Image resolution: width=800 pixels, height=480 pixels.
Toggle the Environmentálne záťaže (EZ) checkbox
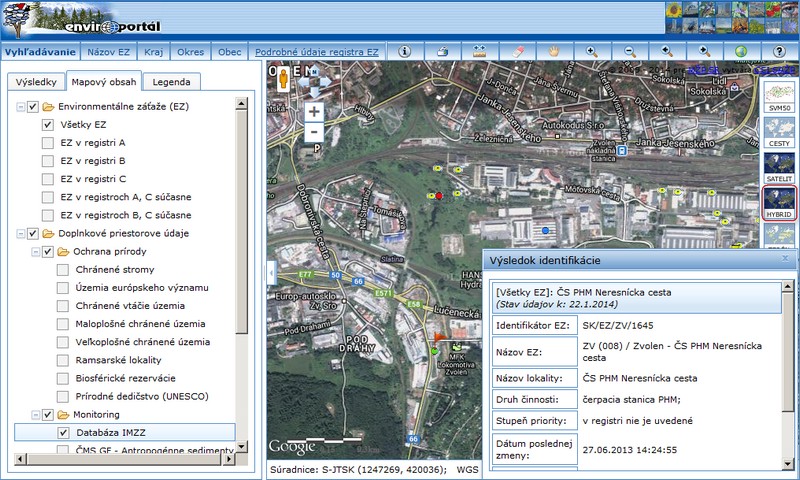(33, 107)
